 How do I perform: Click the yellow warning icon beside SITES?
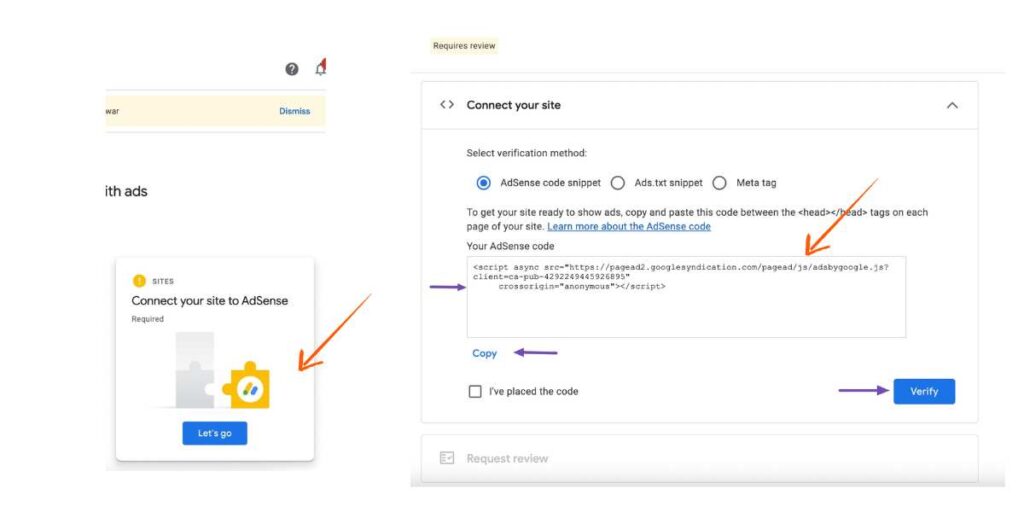[139, 281]
